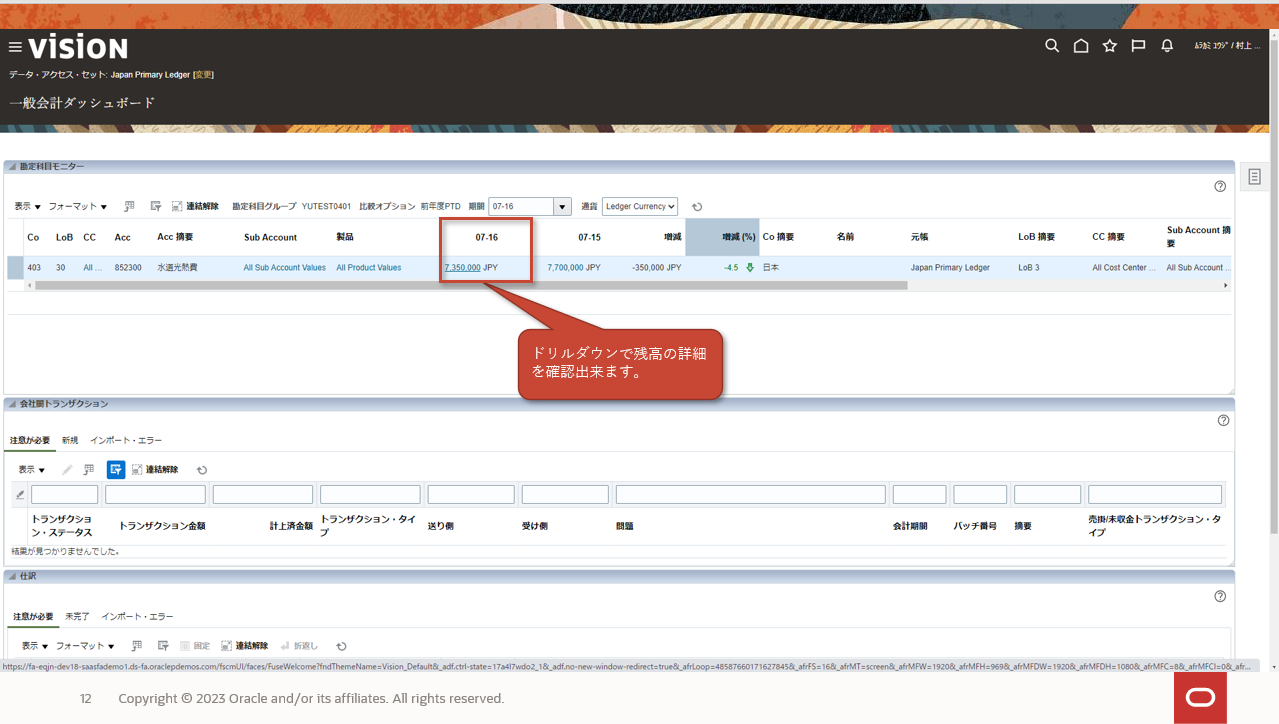The width and height of the screenshot is (1279, 724).
Task: Click the 期間 field showing 07-16
Action: point(521,207)
